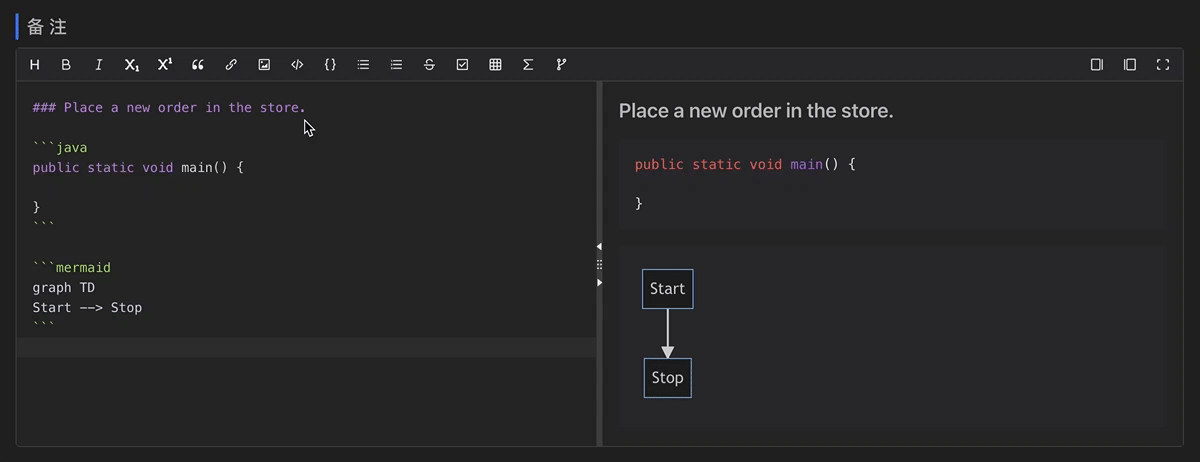The image size is (1200, 462).
Task: Insert a hyperlink
Action: coord(231,65)
